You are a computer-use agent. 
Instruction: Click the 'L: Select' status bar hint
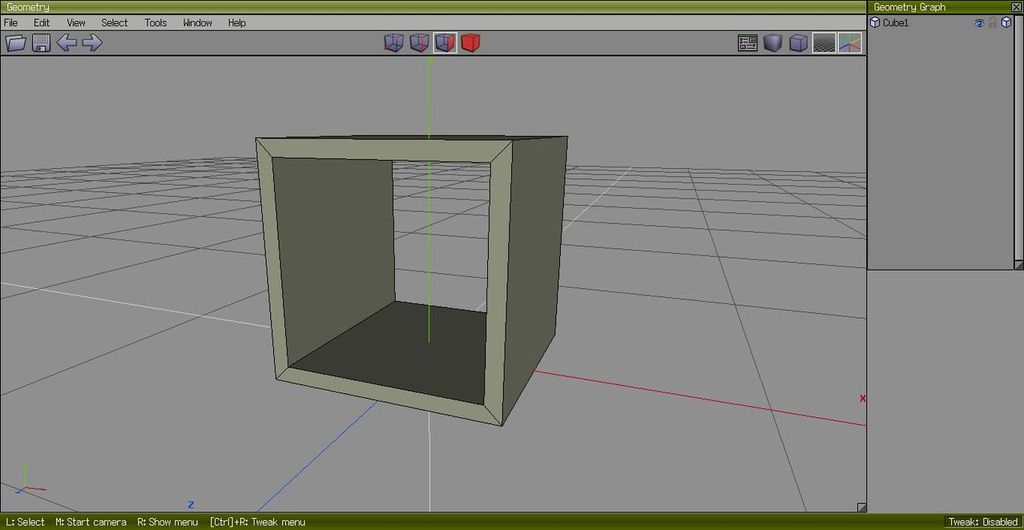(x=24, y=522)
